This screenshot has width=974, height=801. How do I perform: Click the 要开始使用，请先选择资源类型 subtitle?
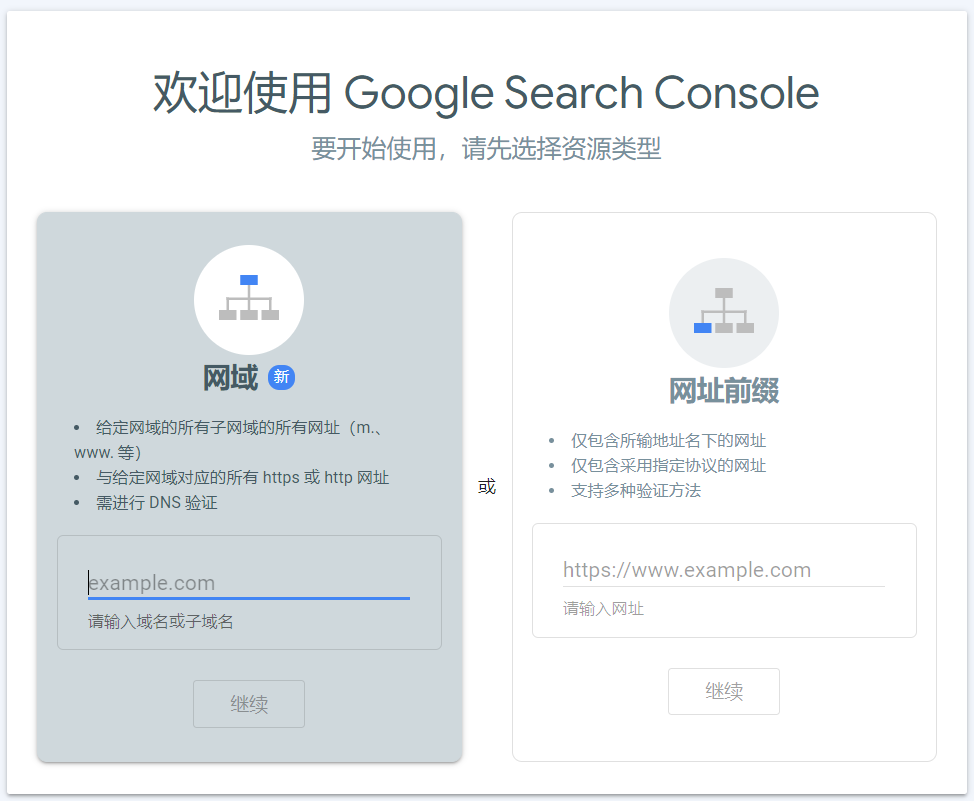(486, 149)
